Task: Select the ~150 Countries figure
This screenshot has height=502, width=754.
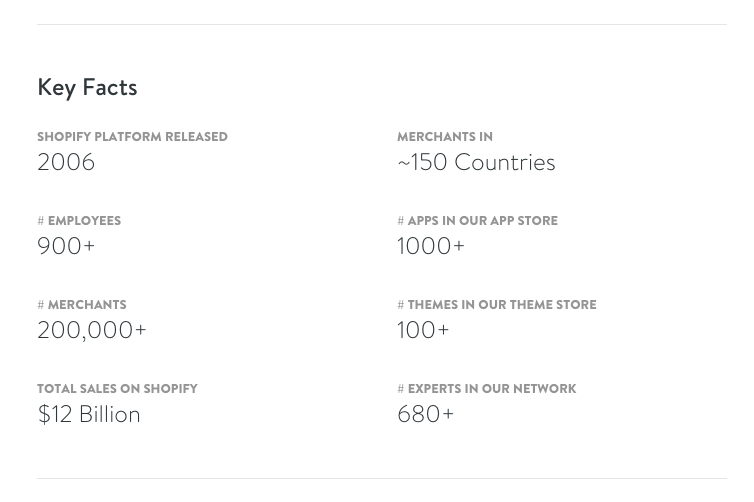Action: [476, 162]
